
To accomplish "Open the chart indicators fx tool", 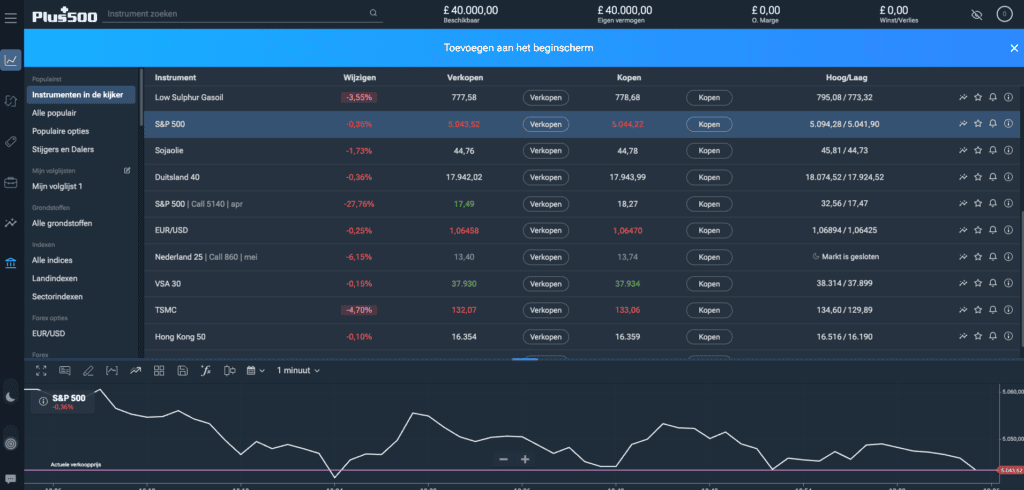I will tap(205, 371).
